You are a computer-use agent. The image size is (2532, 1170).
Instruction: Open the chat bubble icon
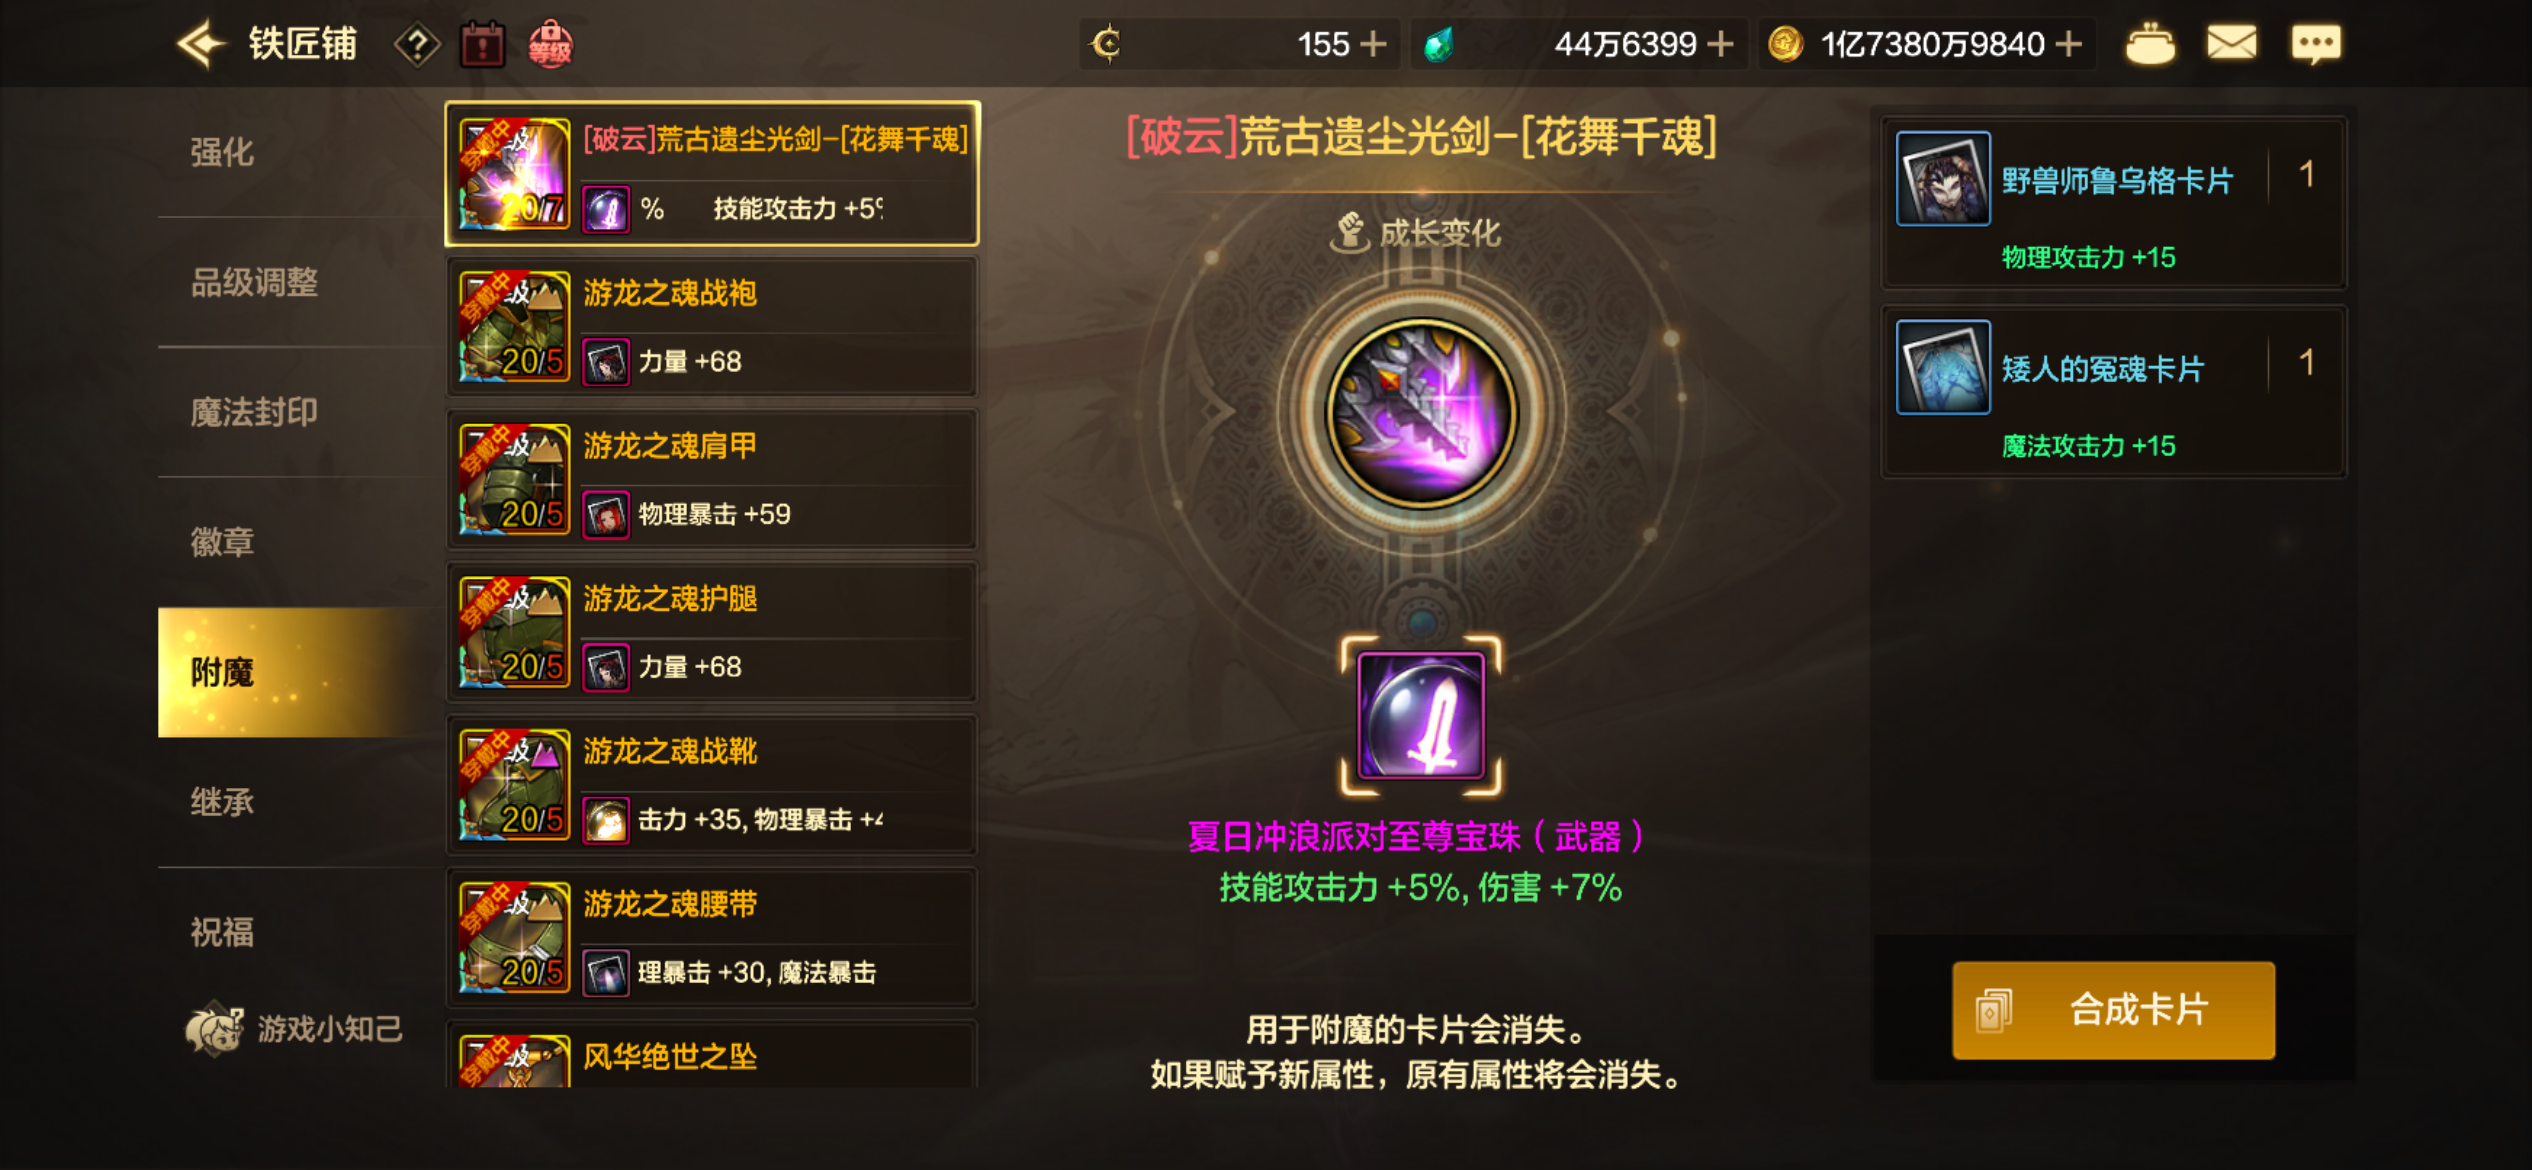(x=2316, y=44)
